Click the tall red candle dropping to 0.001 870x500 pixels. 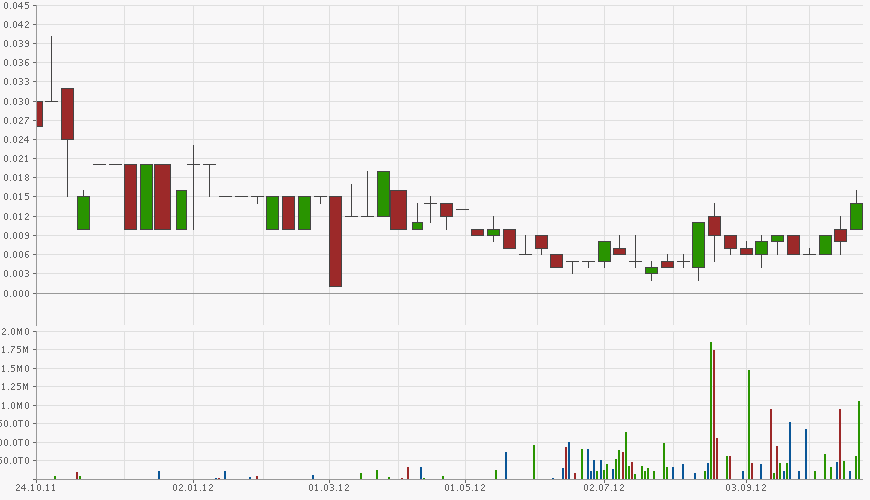pyautogui.click(x=335, y=241)
